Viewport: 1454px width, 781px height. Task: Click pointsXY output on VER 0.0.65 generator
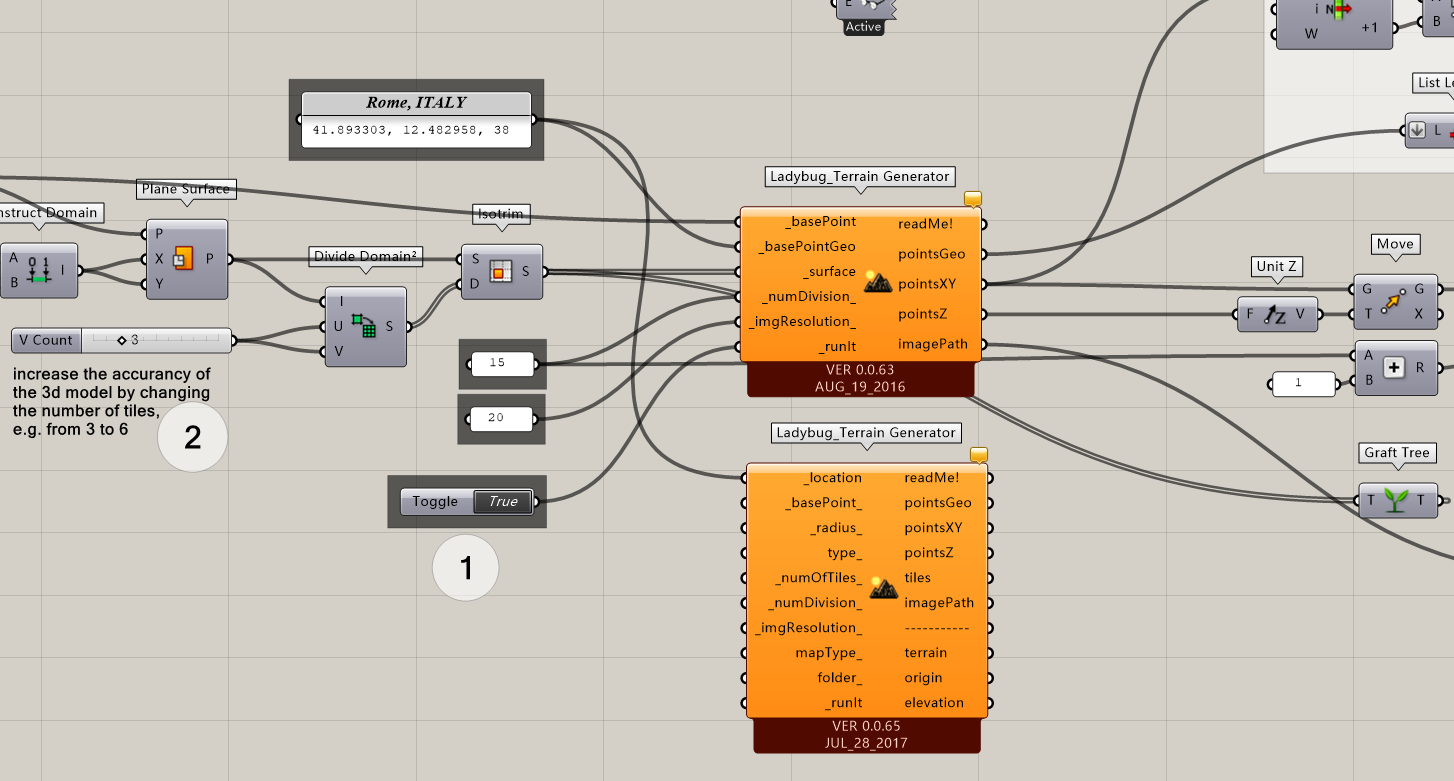(933, 528)
